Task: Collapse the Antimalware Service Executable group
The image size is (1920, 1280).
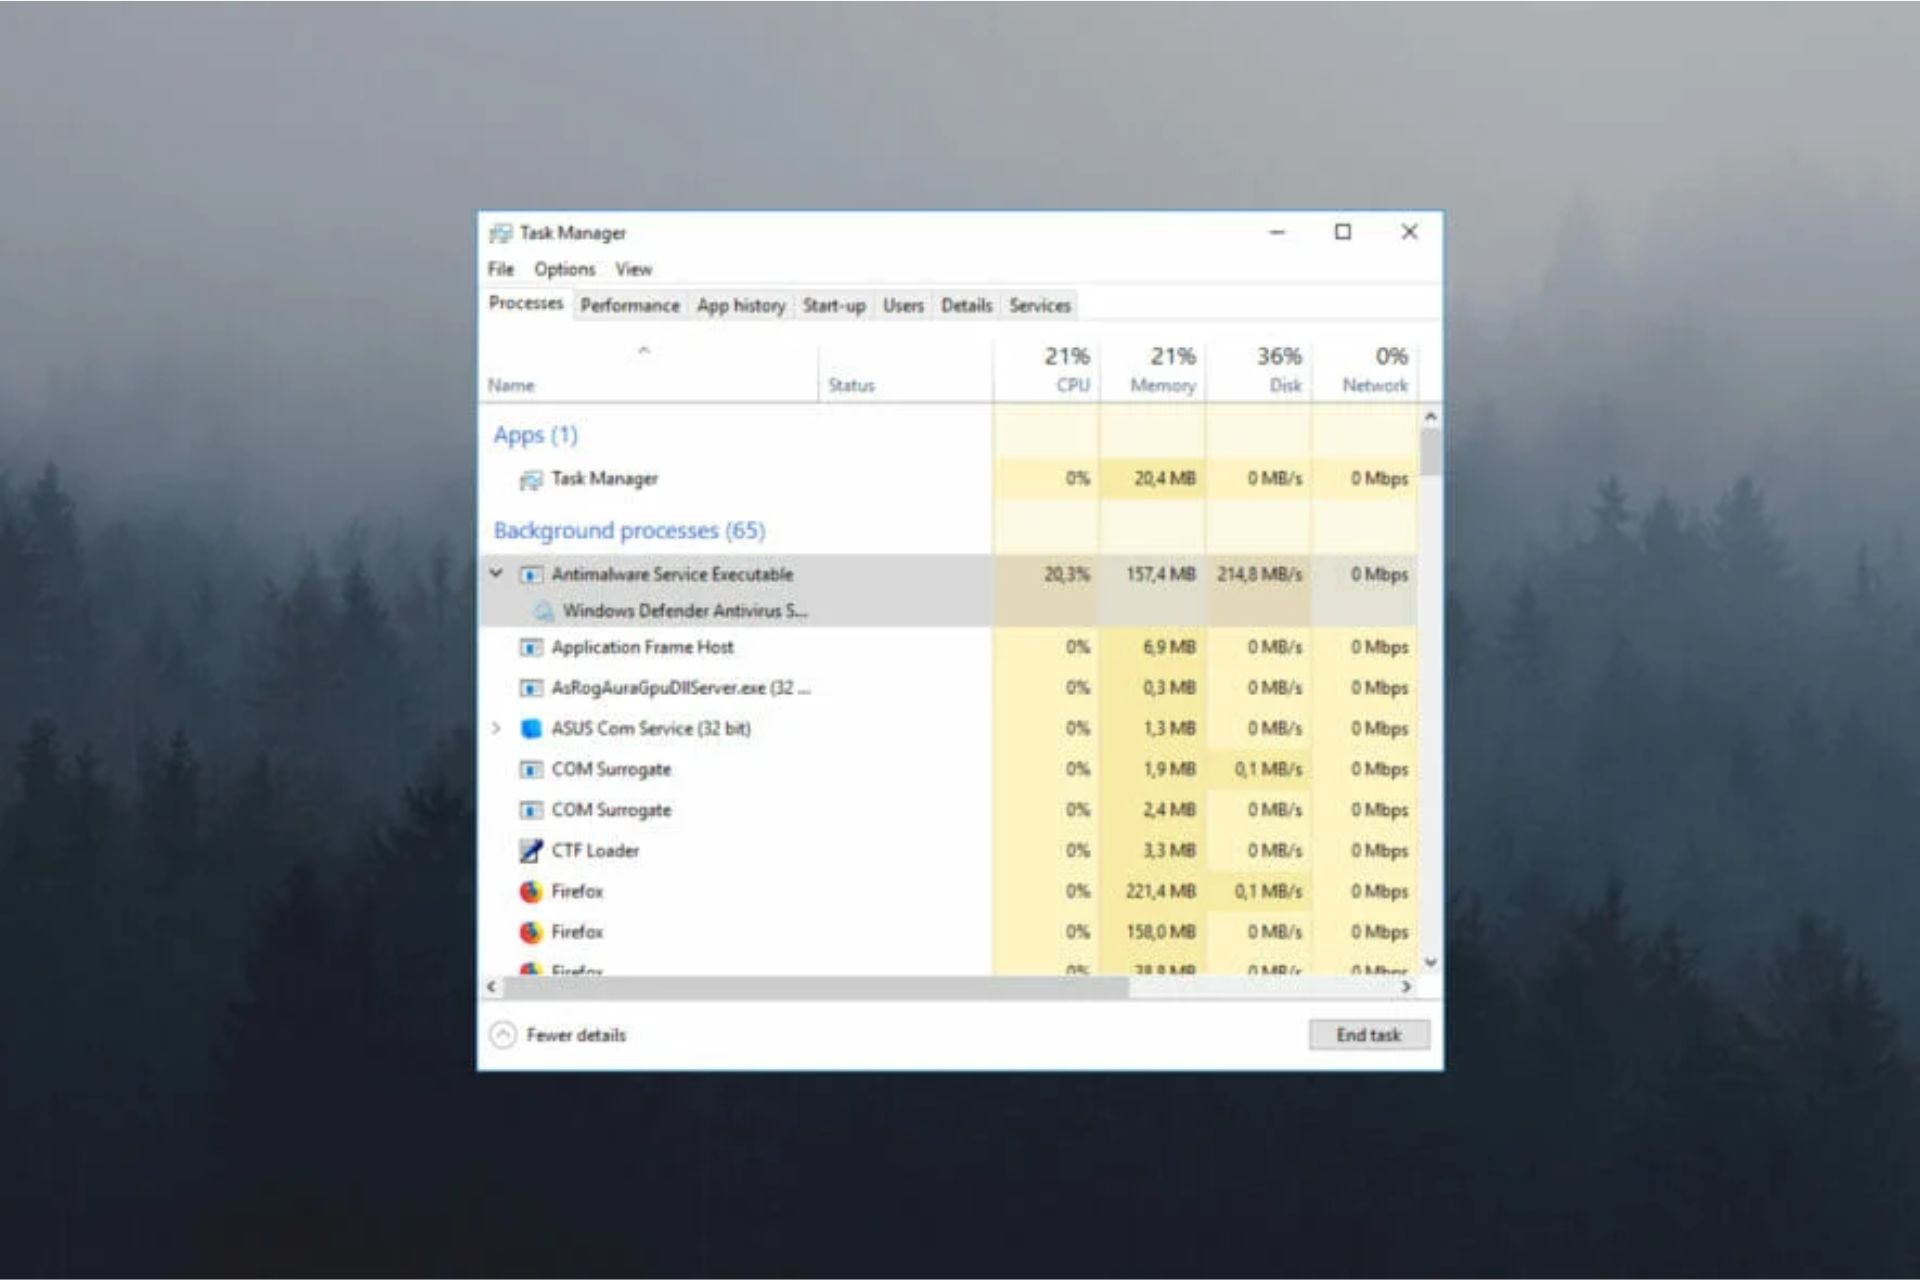Action: tap(496, 574)
